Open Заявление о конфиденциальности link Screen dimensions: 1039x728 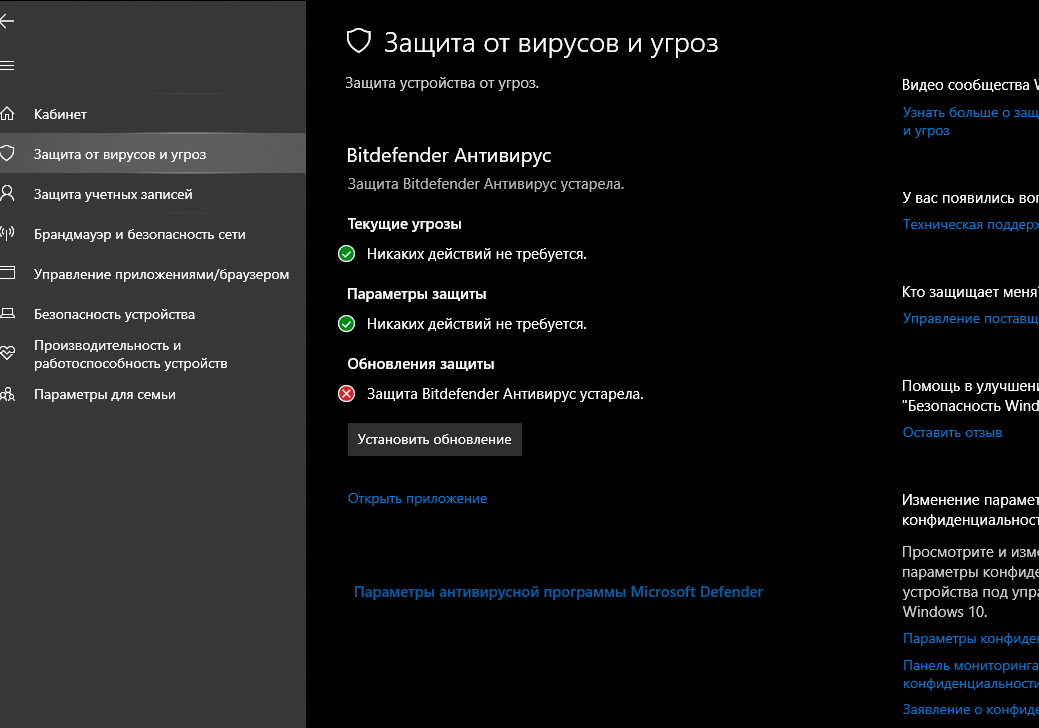(x=970, y=709)
